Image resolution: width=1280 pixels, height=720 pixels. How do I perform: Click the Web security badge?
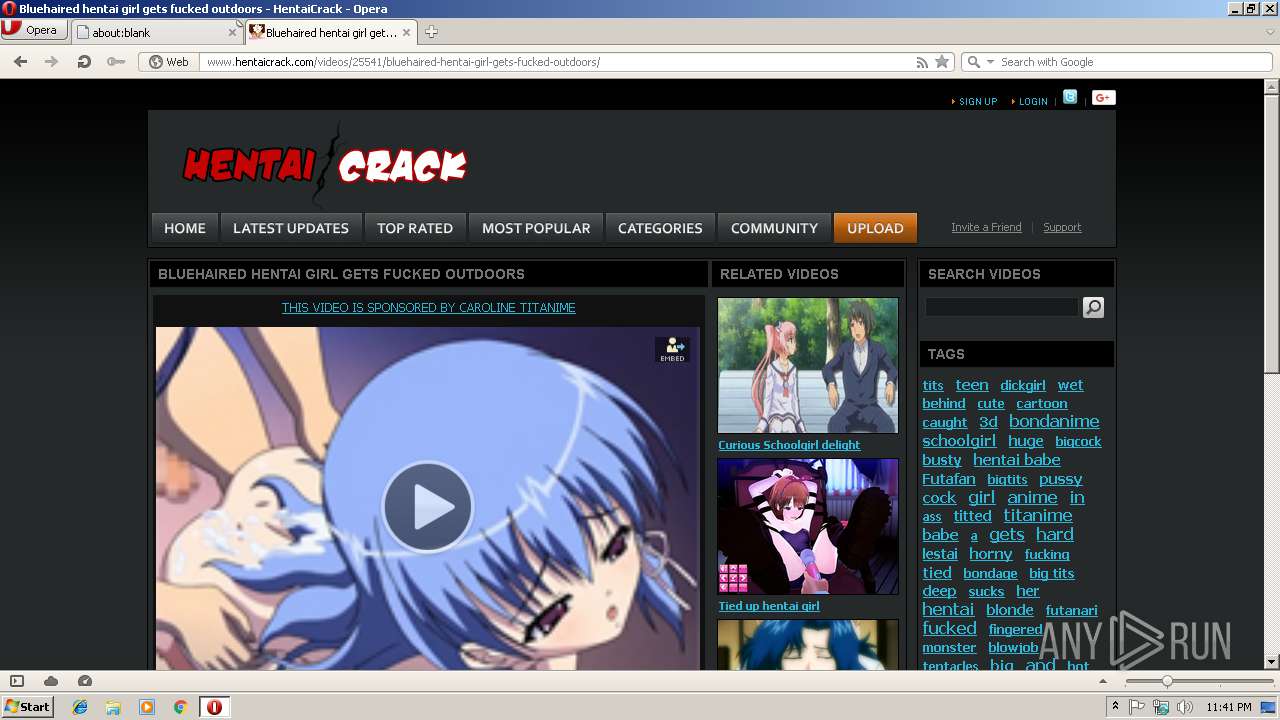click(169, 62)
